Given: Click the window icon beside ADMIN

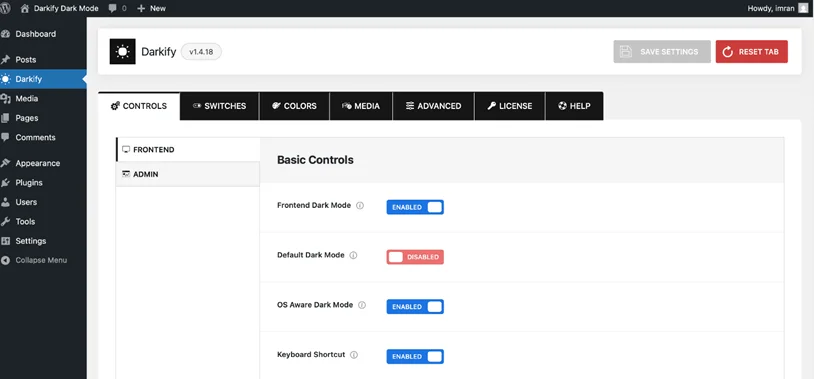Looking at the screenshot, I should 126,174.
